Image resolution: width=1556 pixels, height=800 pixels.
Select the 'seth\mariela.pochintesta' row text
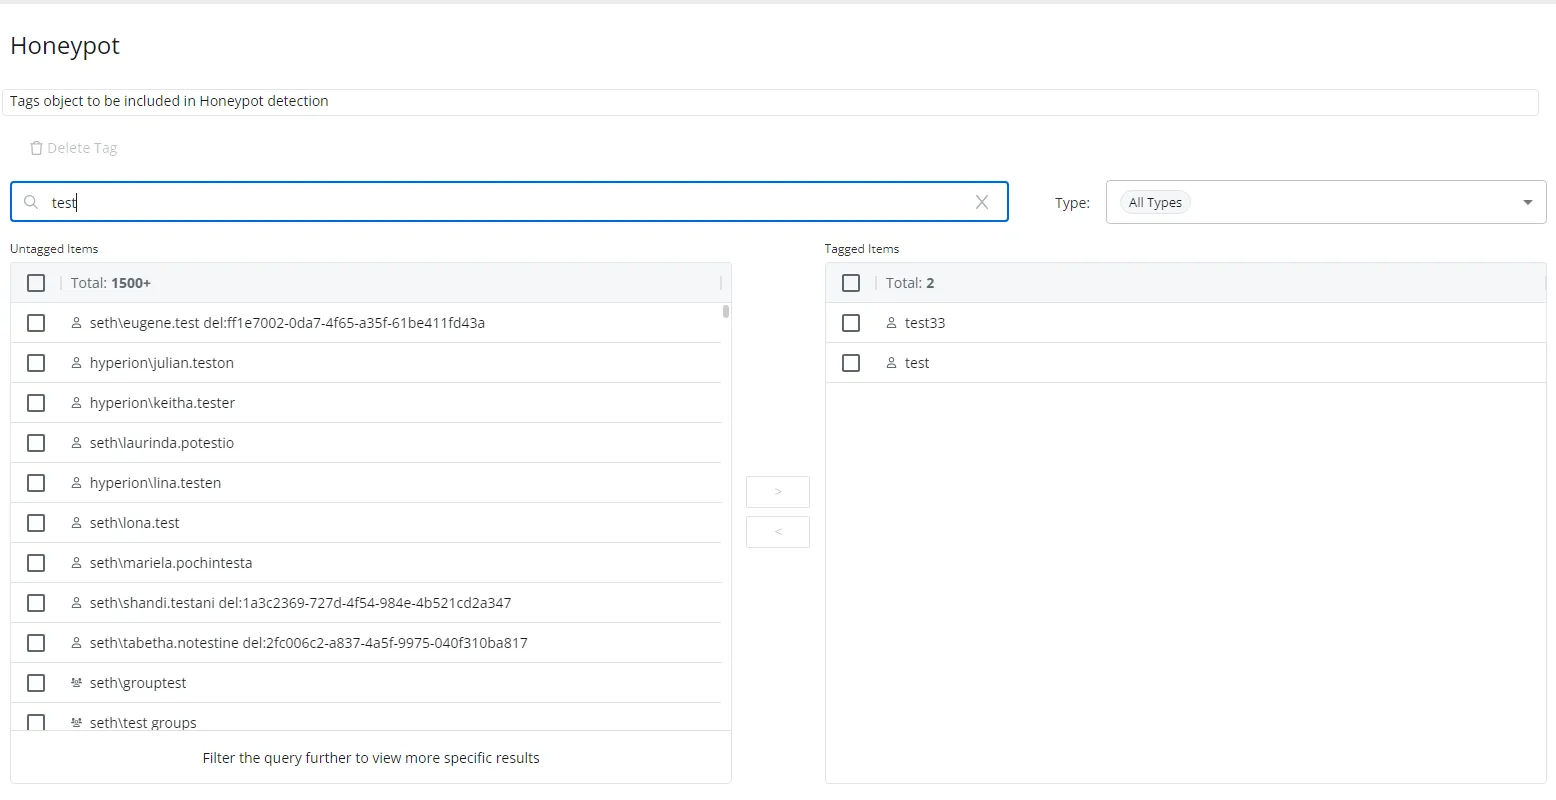(x=171, y=563)
